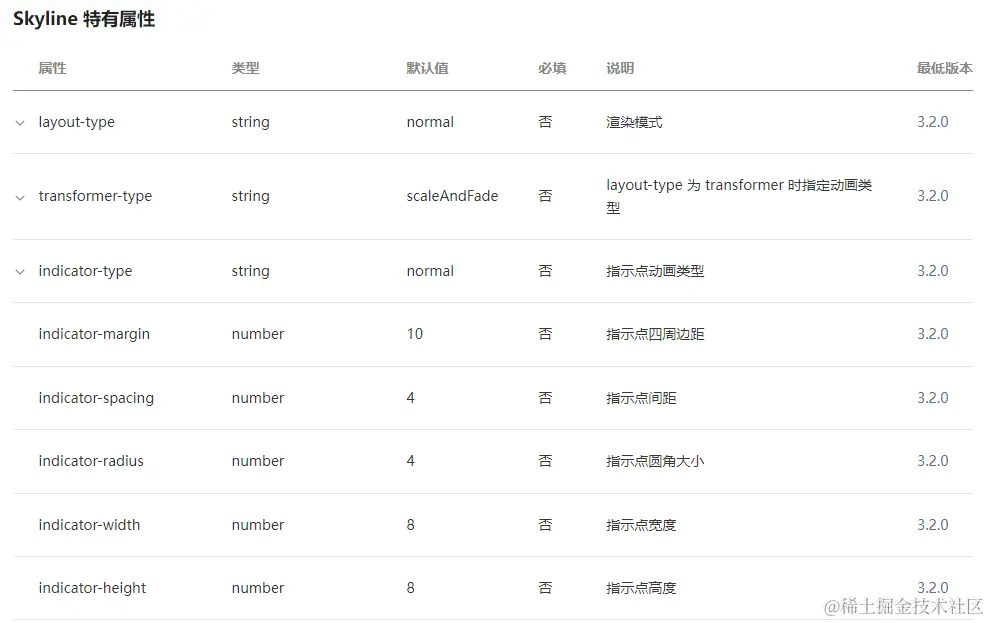Expand the indicator-type row chevron

coord(20,272)
